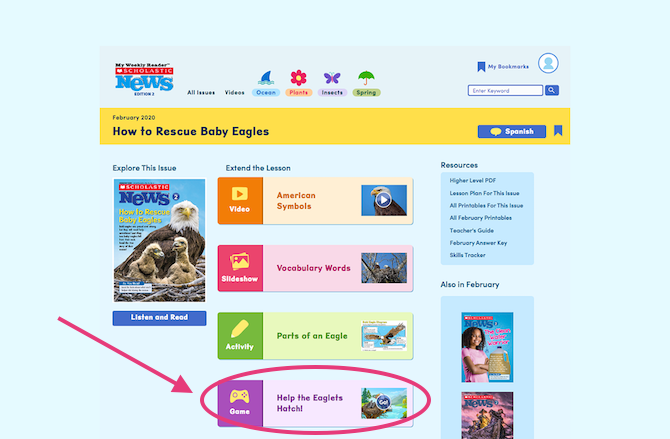Open the Teacher's Guide link
670x439 pixels.
click(x=472, y=230)
